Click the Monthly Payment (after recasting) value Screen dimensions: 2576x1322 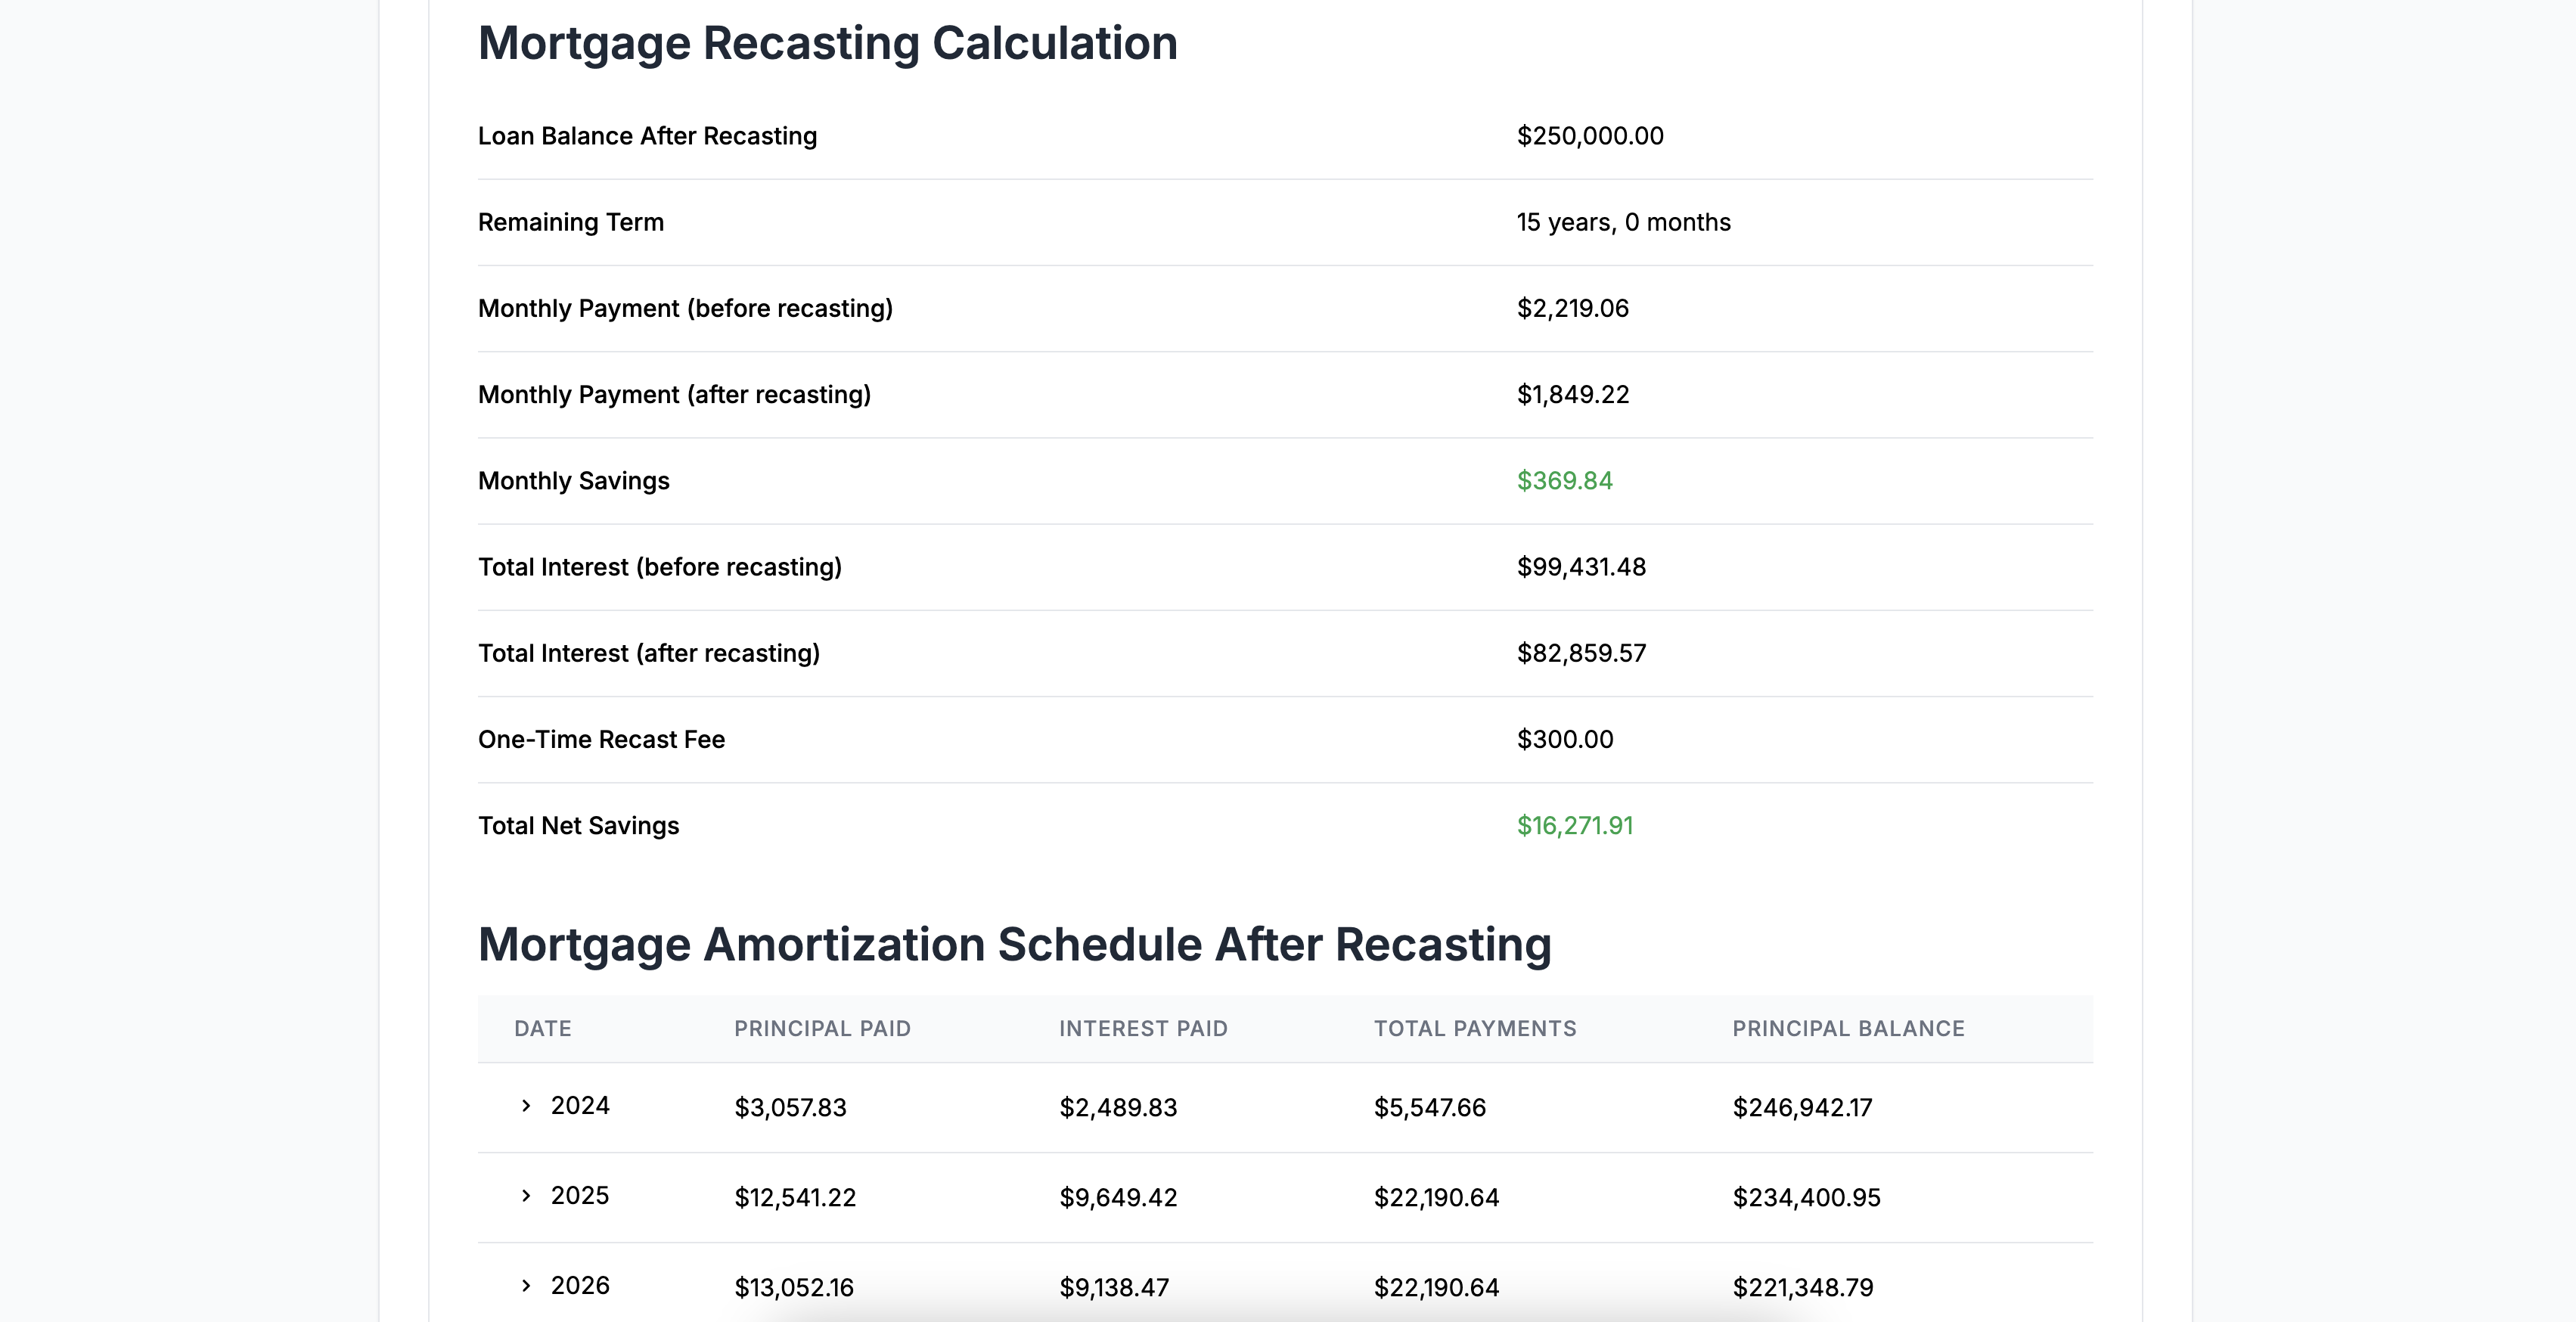pyautogui.click(x=1572, y=394)
